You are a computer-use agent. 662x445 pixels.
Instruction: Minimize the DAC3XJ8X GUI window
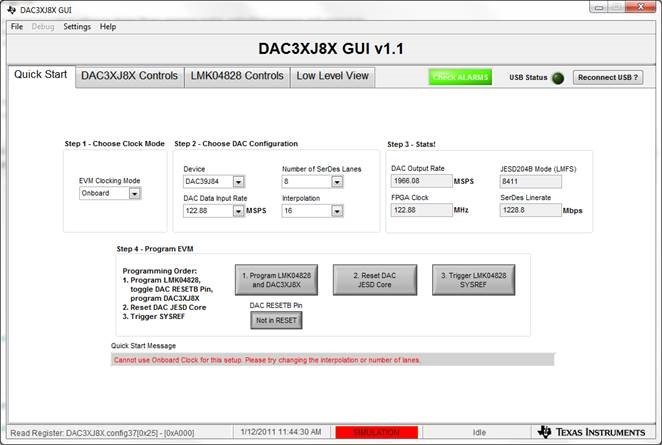click(x=599, y=7)
